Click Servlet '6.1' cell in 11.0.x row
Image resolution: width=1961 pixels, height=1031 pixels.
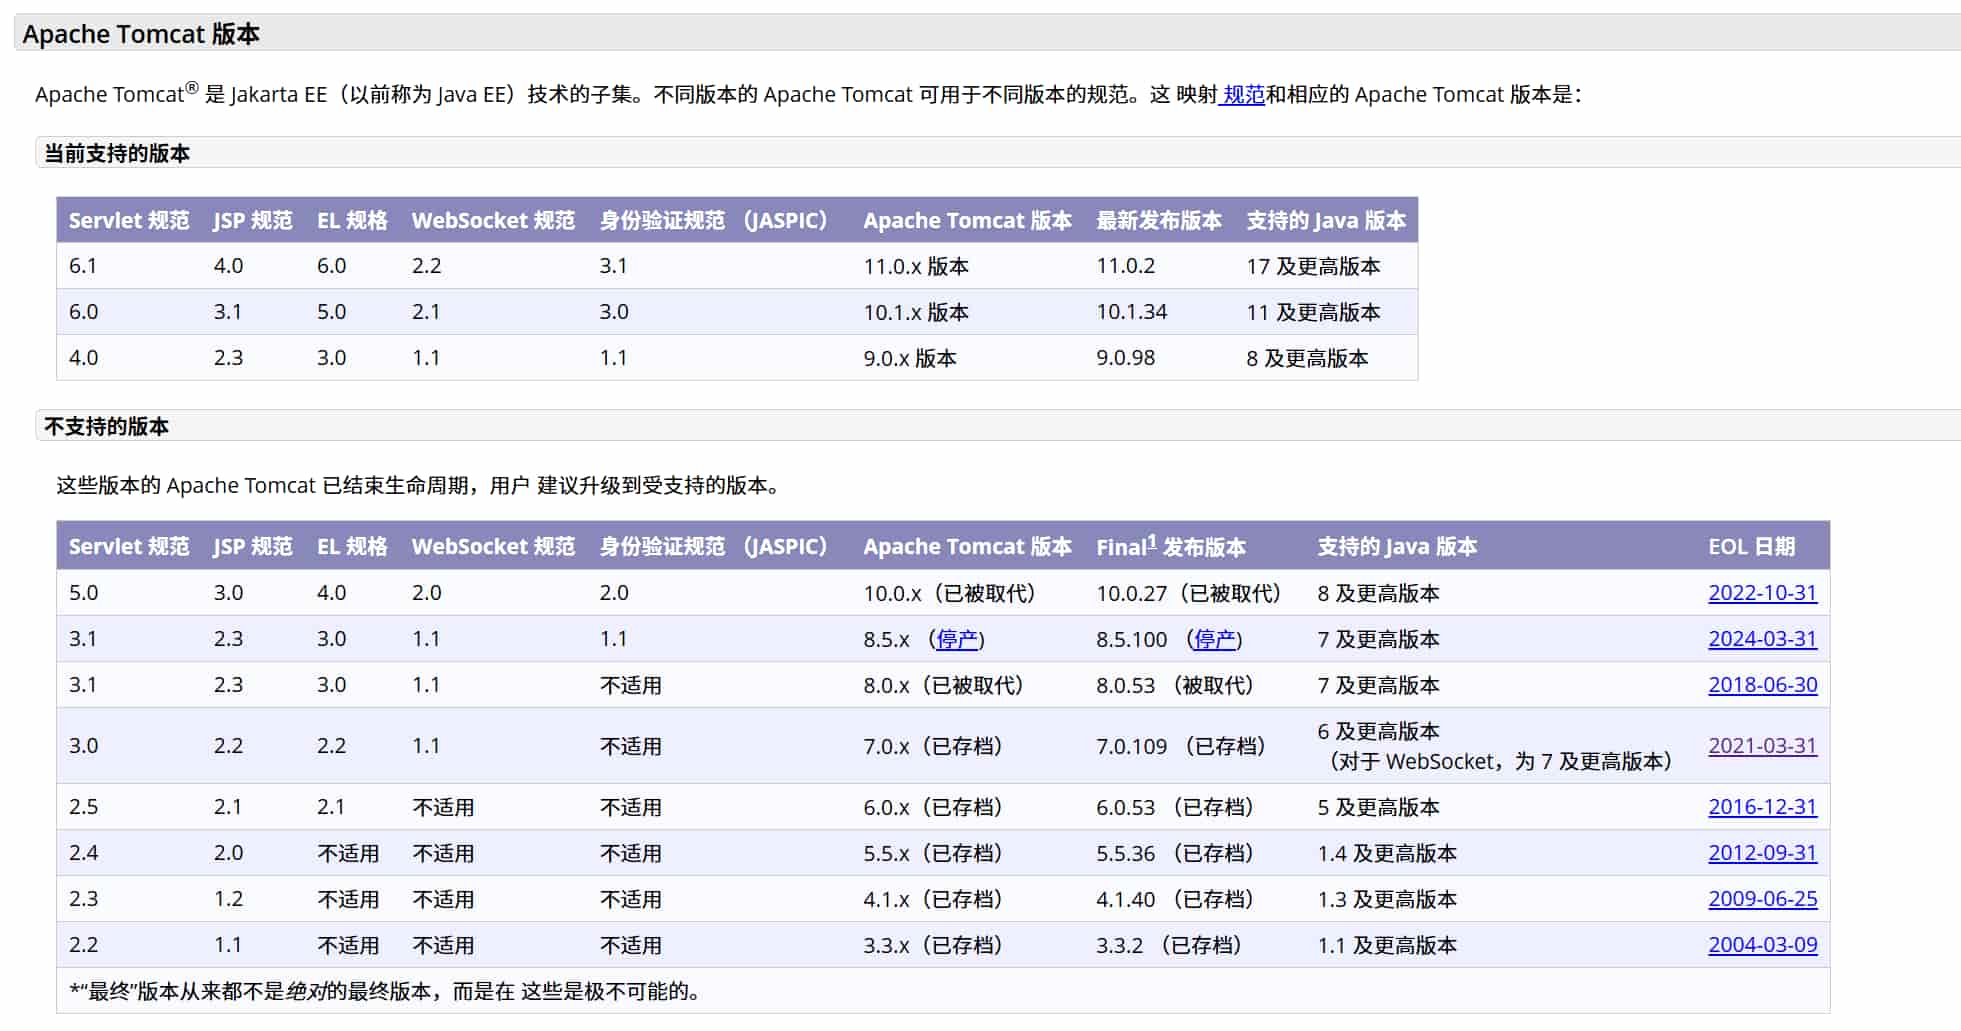83,266
